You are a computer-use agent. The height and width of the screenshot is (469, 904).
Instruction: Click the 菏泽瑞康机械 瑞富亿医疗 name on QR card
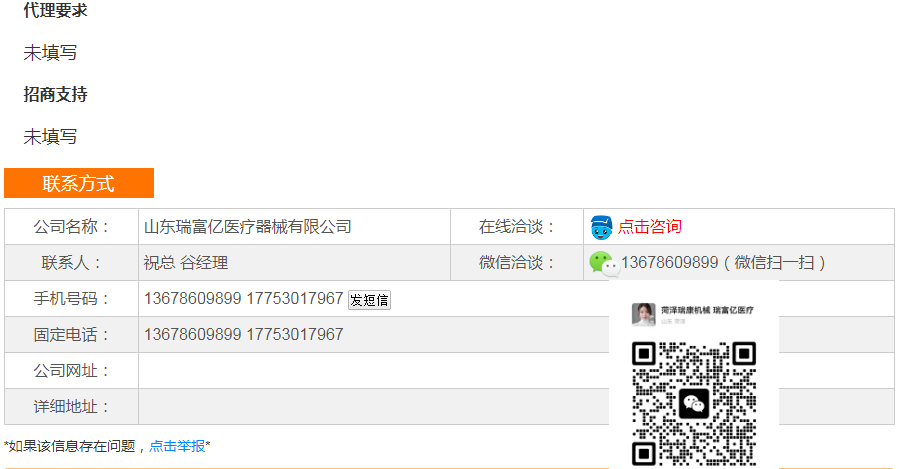[707, 310]
